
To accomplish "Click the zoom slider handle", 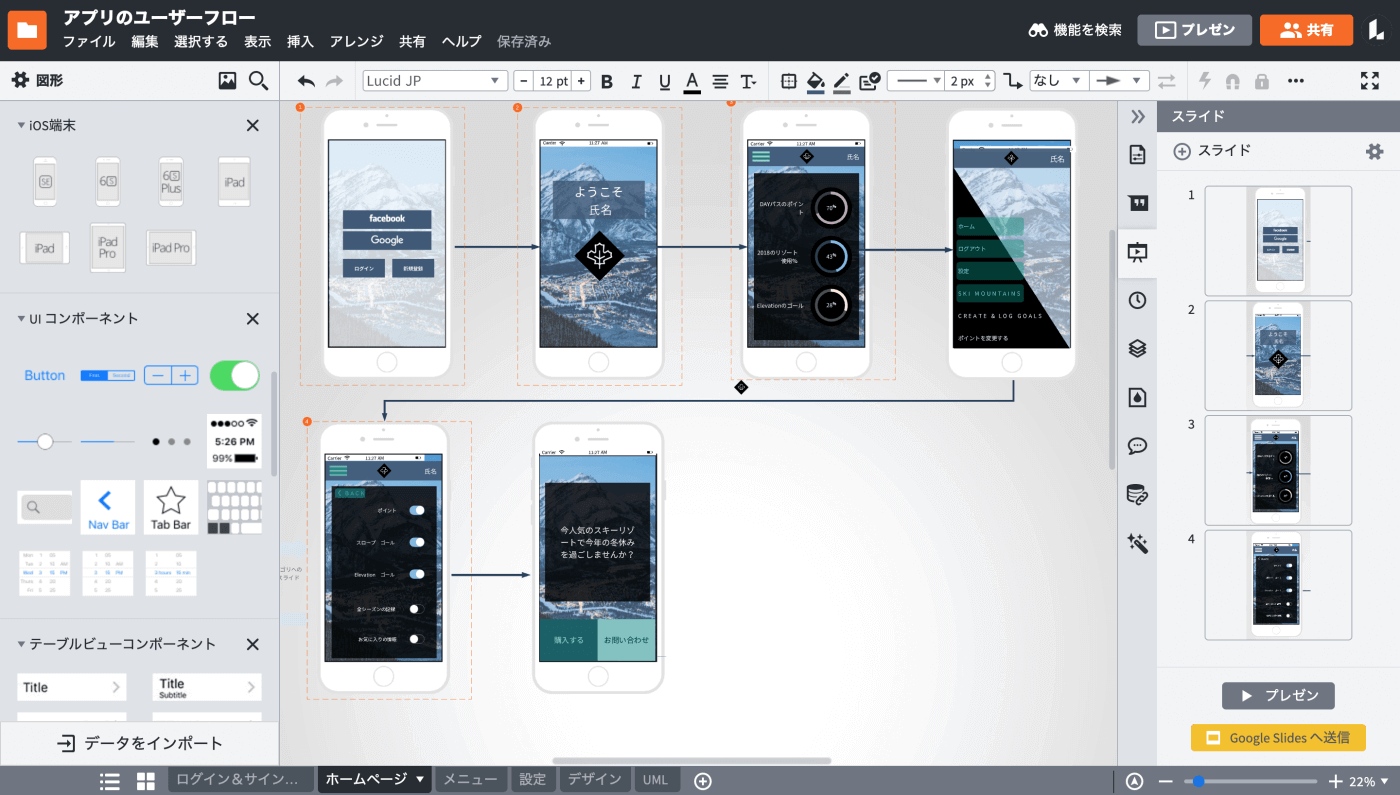I will (1197, 781).
